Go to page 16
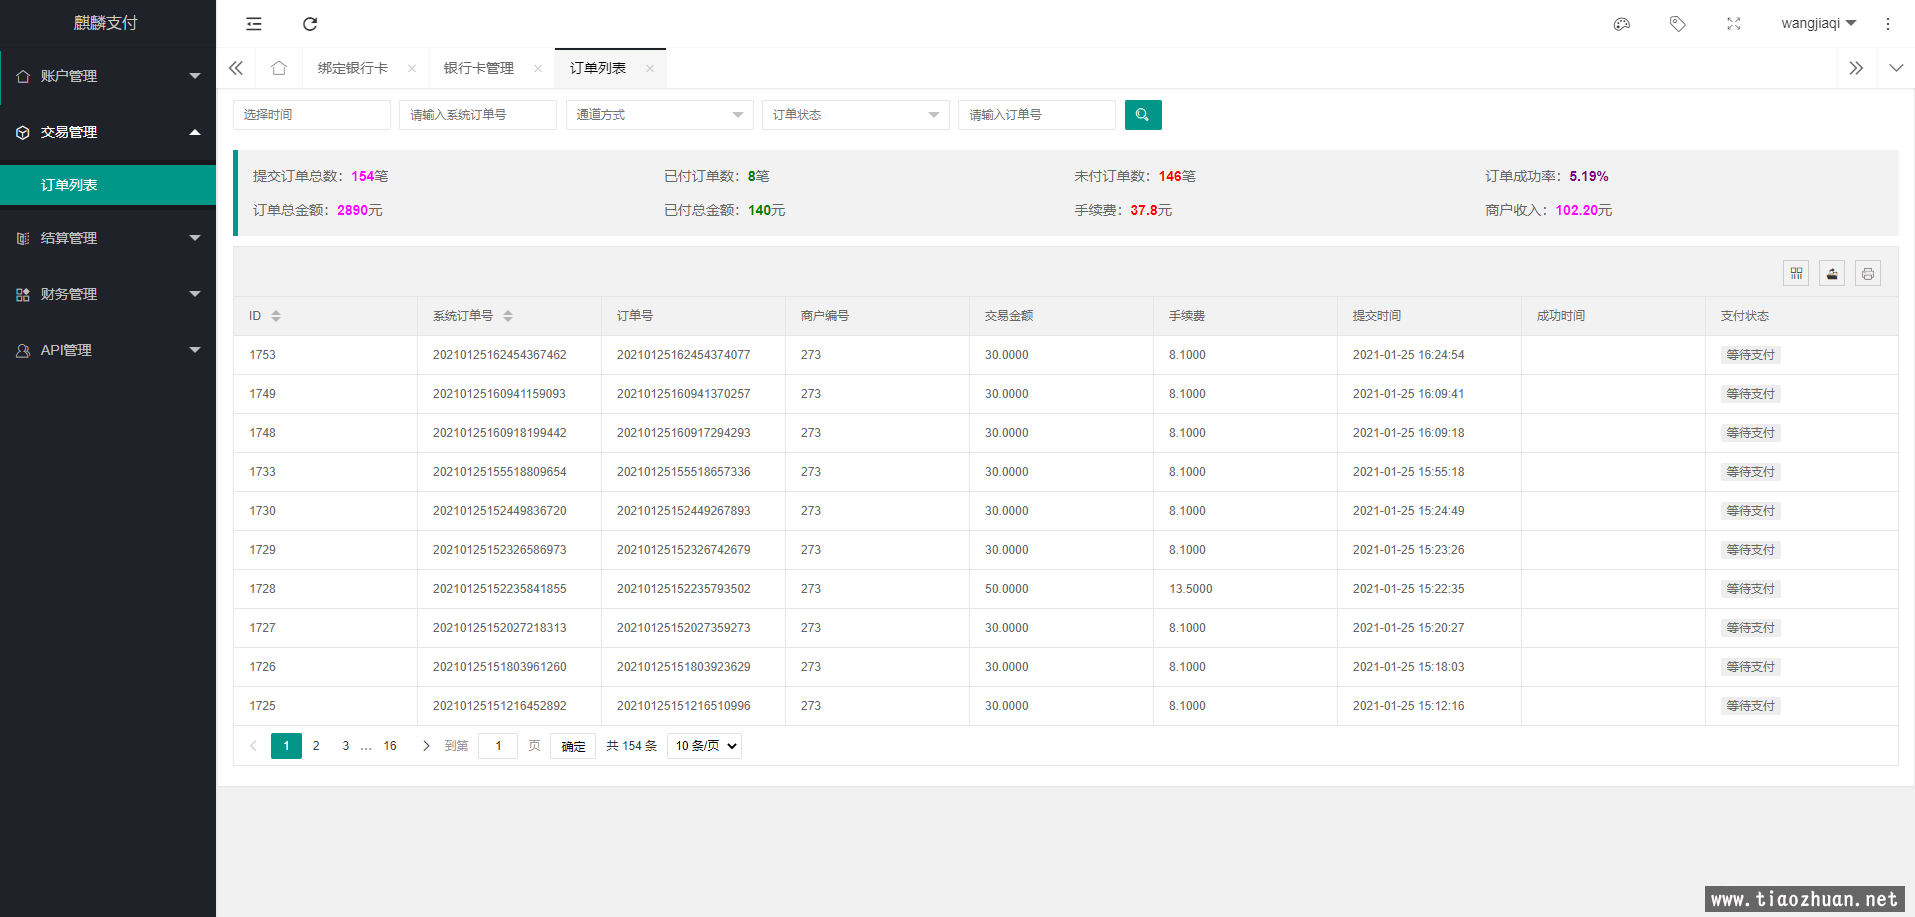 (390, 746)
